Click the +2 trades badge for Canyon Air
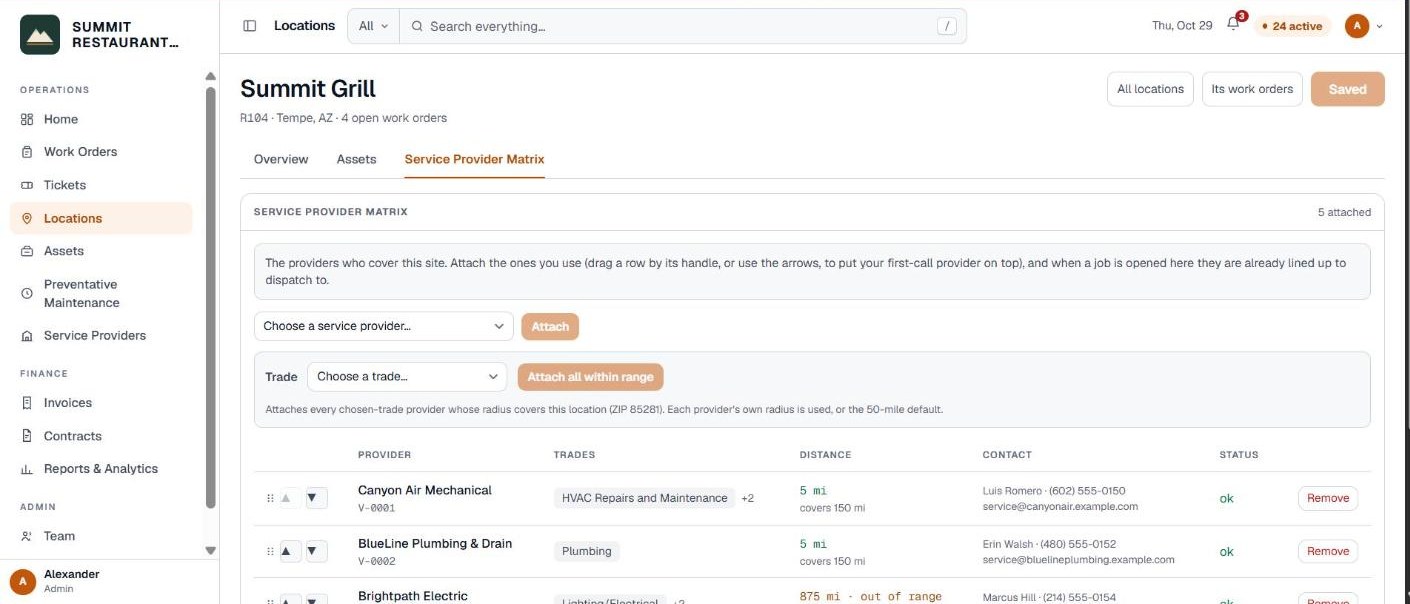The image size is (1410, 604). click(x=747, y=498)
